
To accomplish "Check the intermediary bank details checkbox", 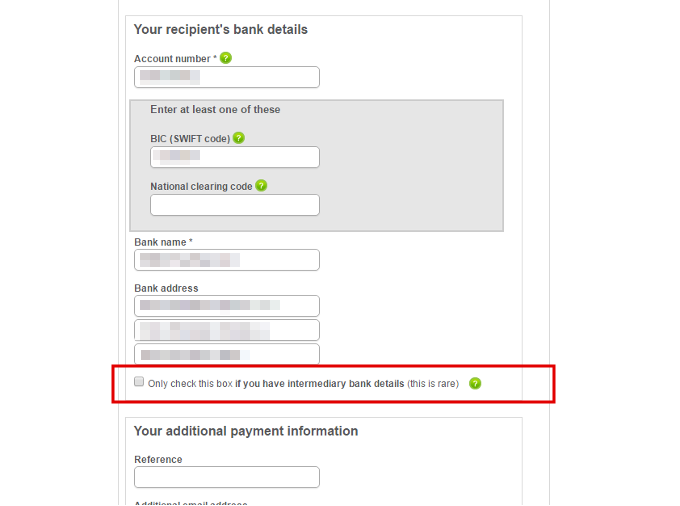I will click(x=139, y=382).
